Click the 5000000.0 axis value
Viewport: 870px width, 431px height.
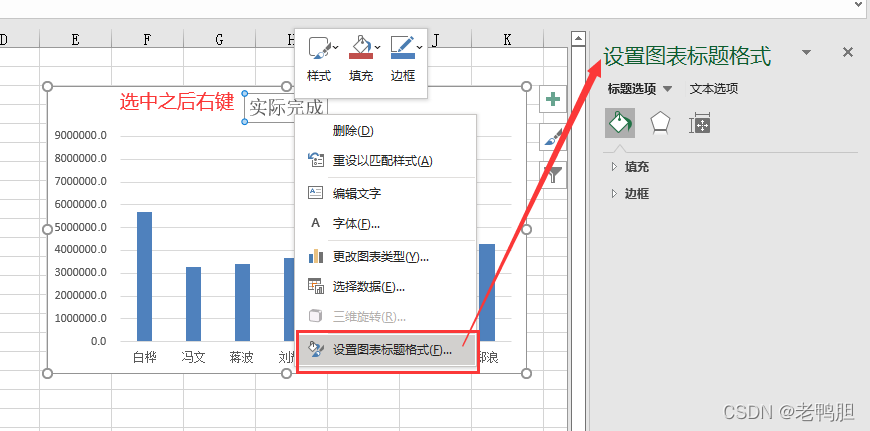[x=80, y=227]
